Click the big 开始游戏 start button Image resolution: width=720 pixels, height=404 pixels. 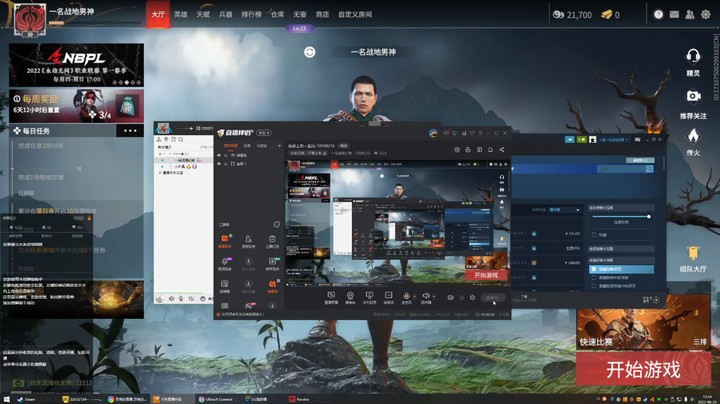(643, 369)
